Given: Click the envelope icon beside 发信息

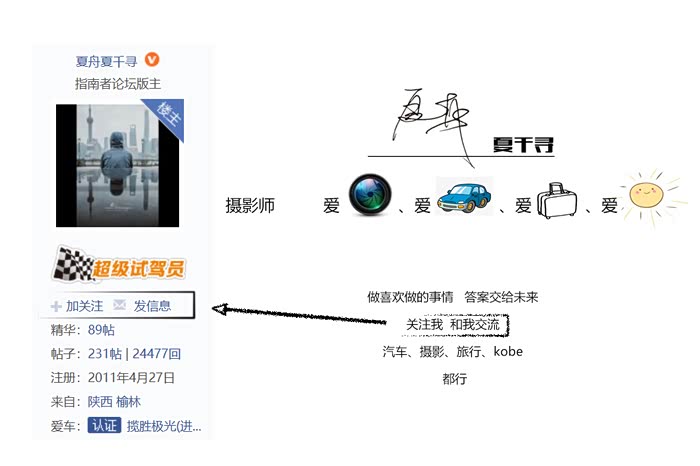Looking at the screenshot, I should point(120,305).
